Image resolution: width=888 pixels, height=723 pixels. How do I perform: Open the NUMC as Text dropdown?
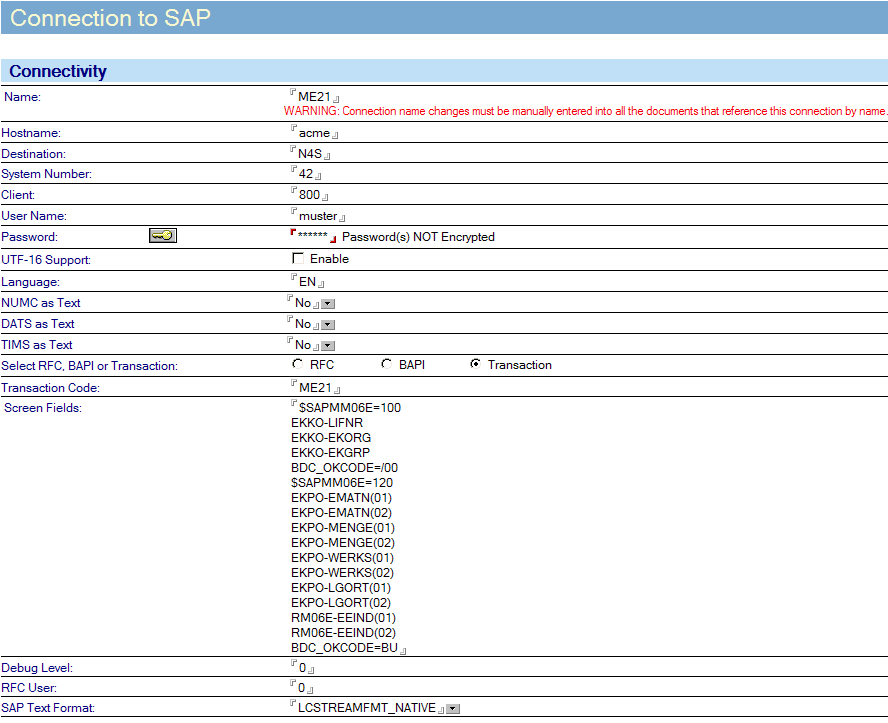coord(328,304)
